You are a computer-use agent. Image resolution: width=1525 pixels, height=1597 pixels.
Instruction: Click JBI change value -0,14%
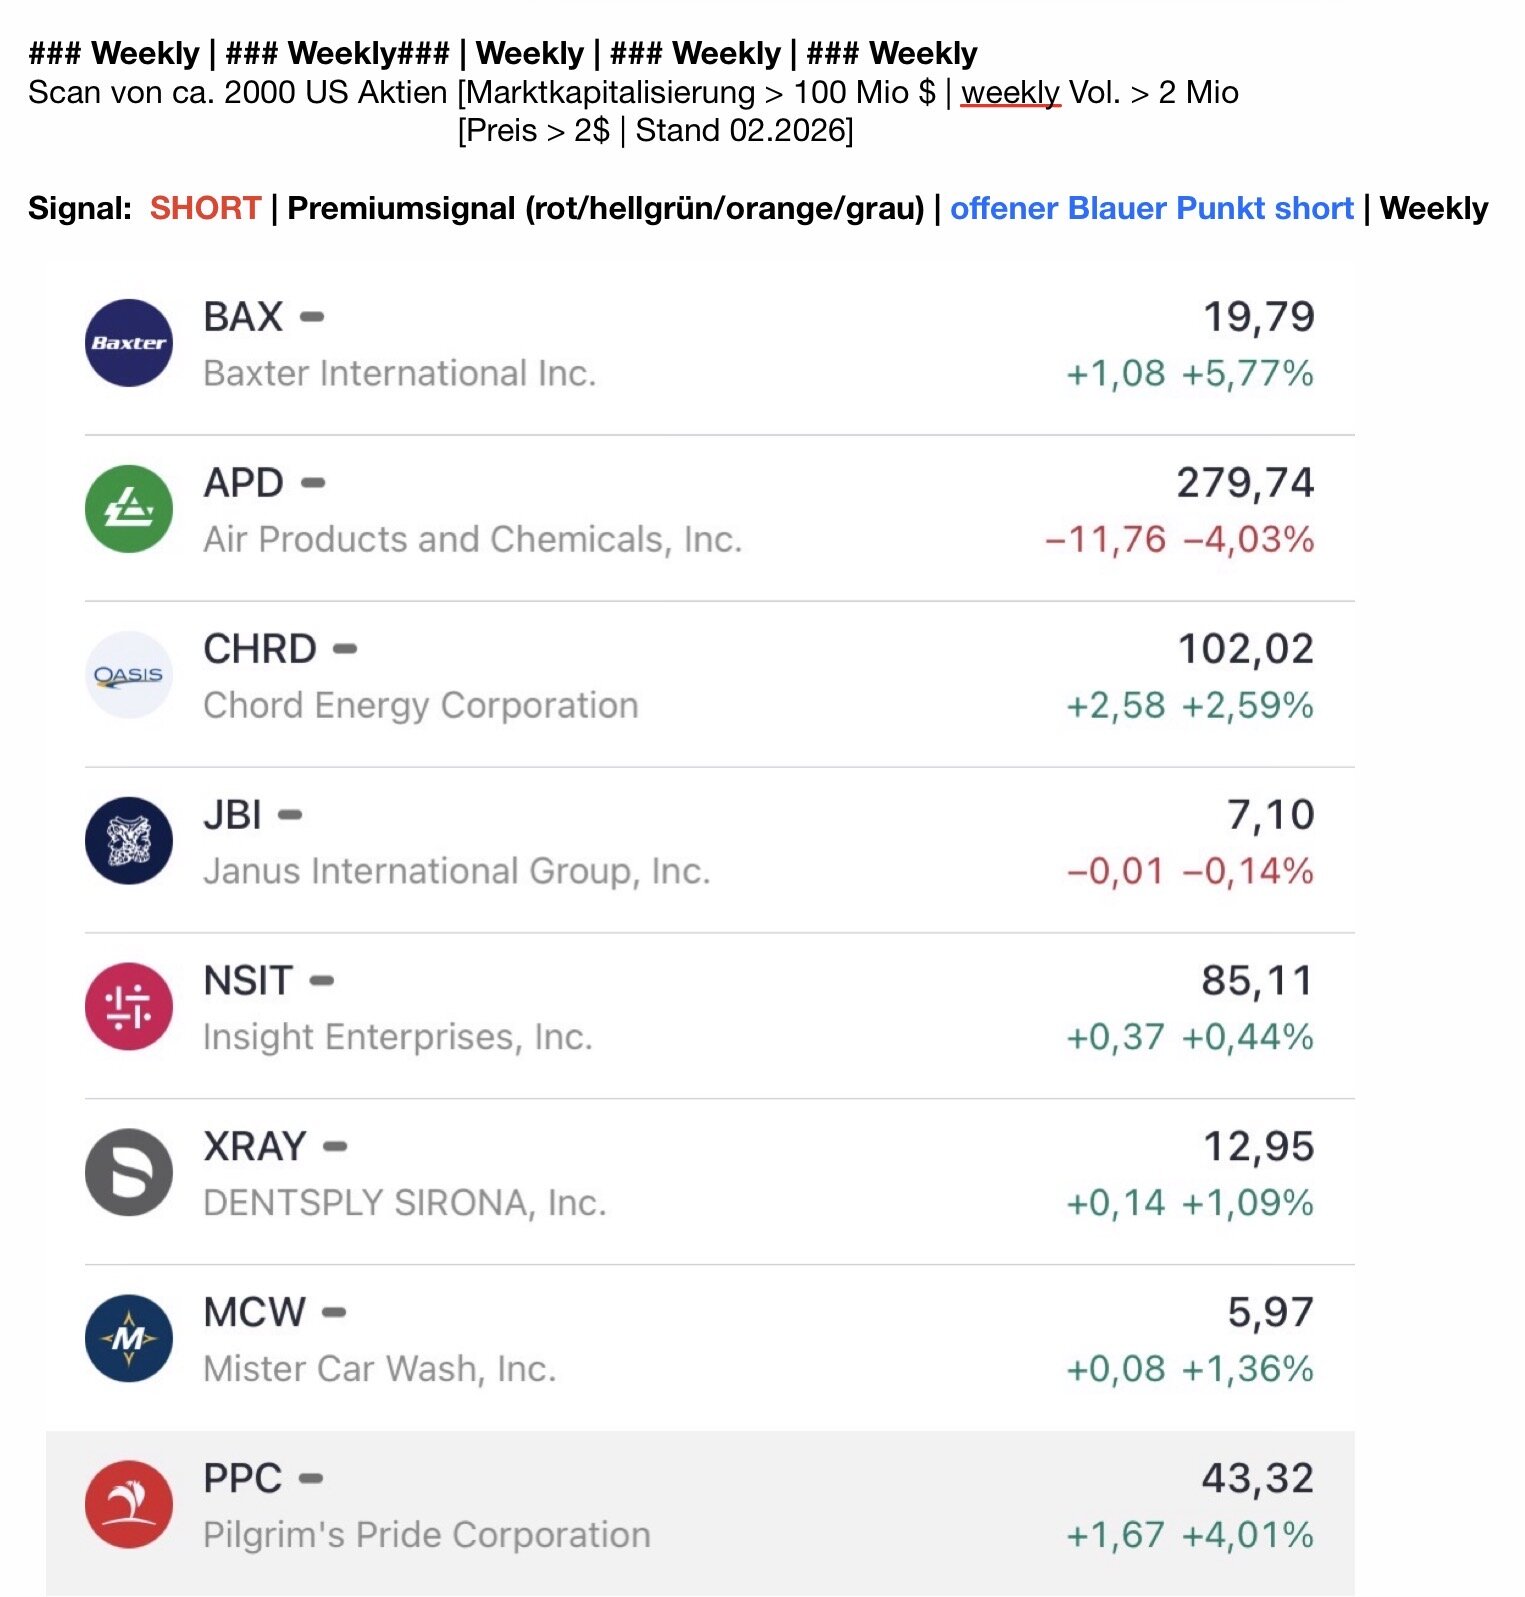click(x=1247, y=871)
